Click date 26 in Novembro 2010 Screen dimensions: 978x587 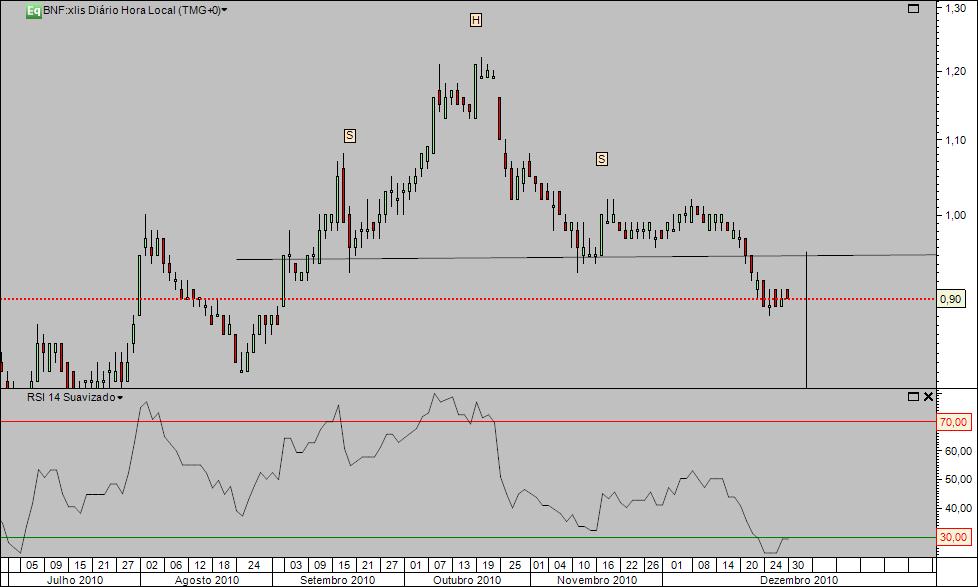652,565
